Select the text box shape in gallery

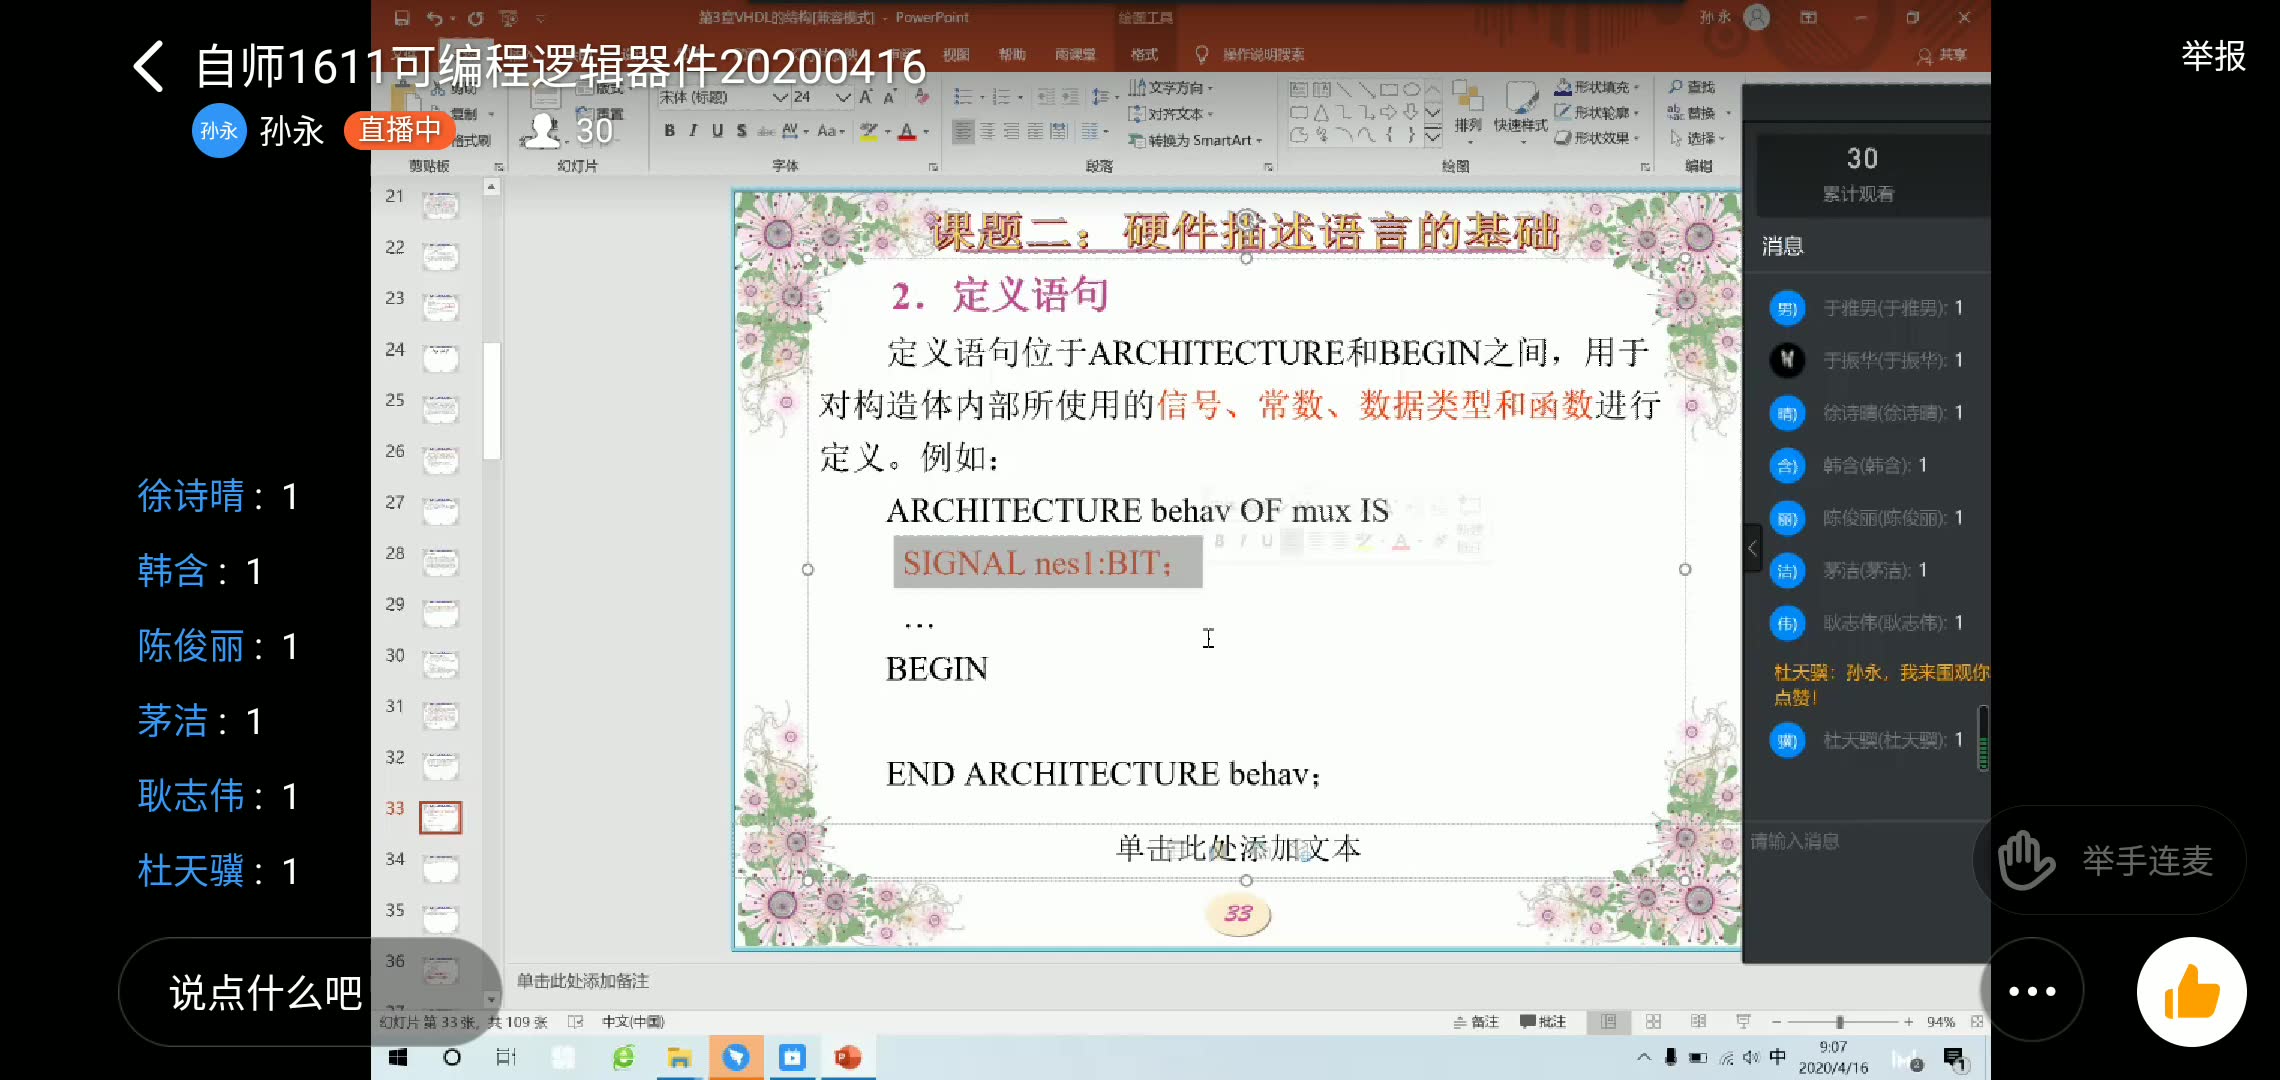coord(1299,90)
